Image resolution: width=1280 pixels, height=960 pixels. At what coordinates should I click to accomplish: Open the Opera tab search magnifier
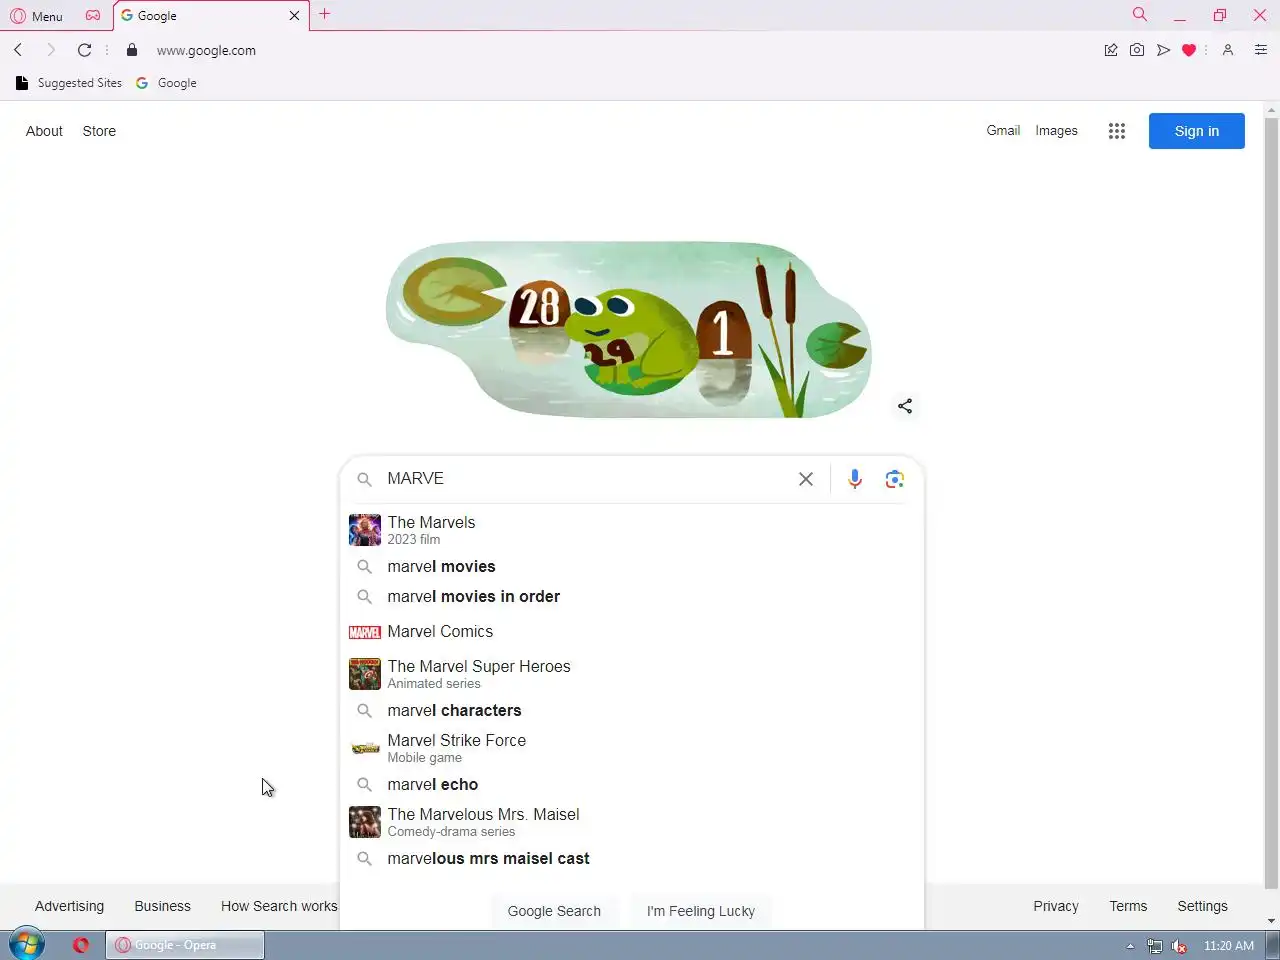coord(1139,14)
